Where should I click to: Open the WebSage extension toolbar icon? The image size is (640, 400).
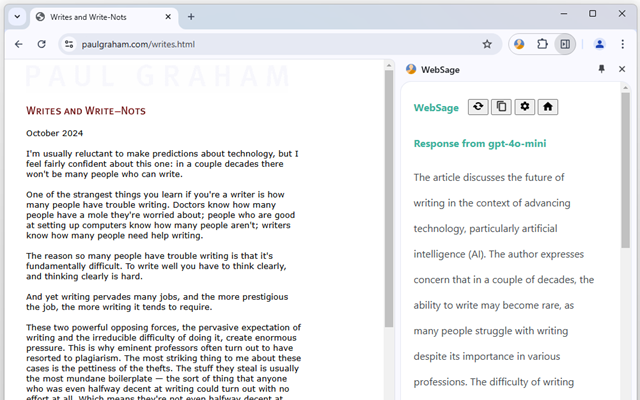pyautogui.click(x=519, y=44)
